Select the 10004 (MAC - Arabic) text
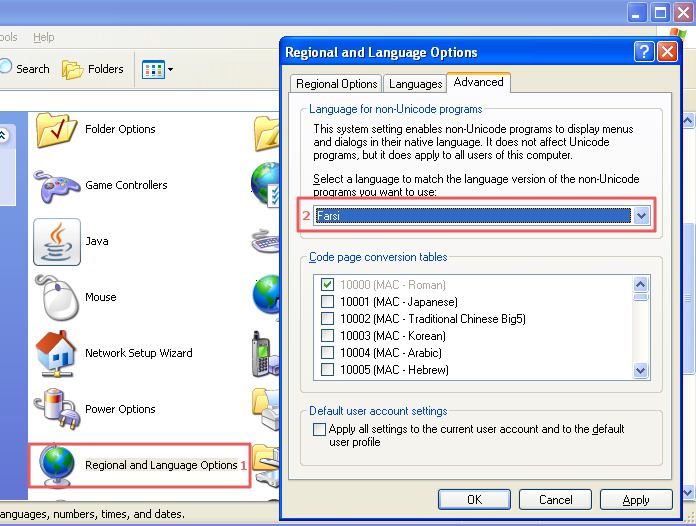Viewport: 696px width, 526px height. click(x=391, y=353)
